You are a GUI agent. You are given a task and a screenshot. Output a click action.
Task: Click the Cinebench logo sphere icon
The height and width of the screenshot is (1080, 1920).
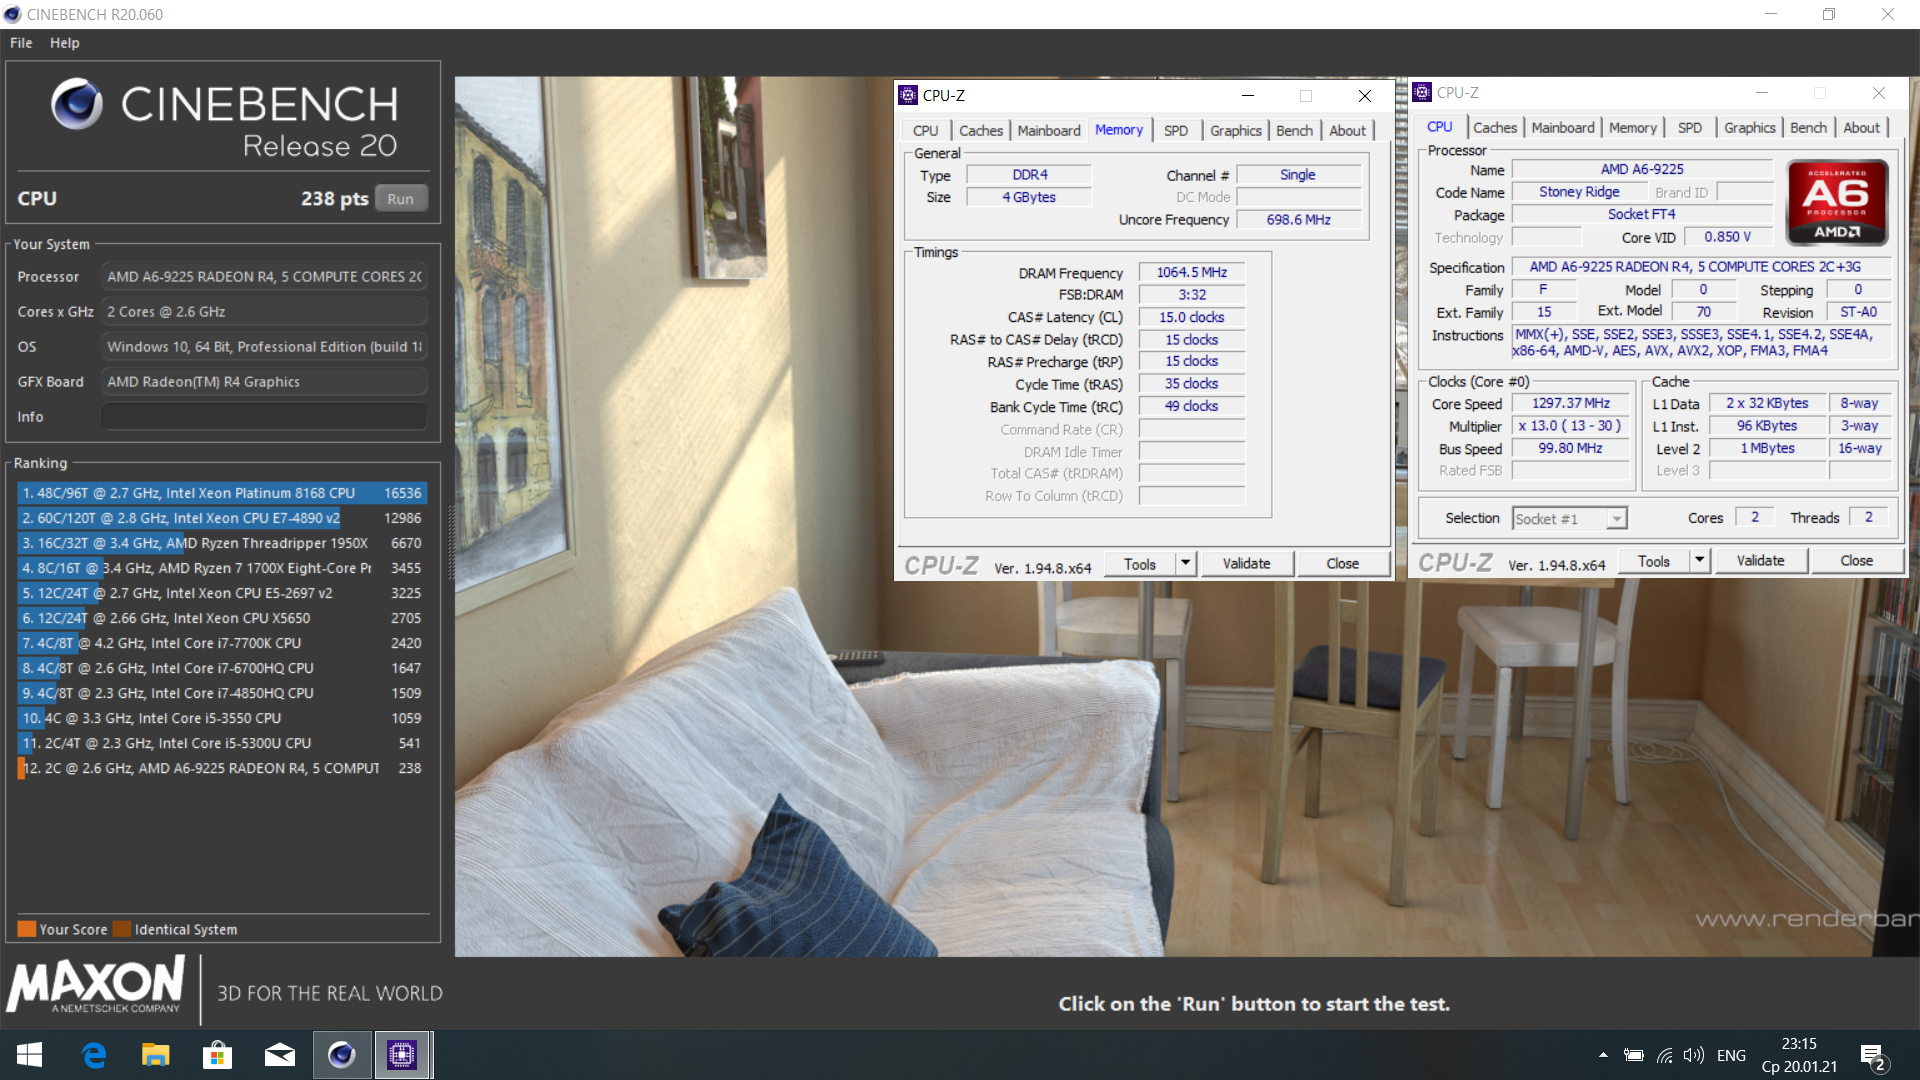(x=77, y=104)
